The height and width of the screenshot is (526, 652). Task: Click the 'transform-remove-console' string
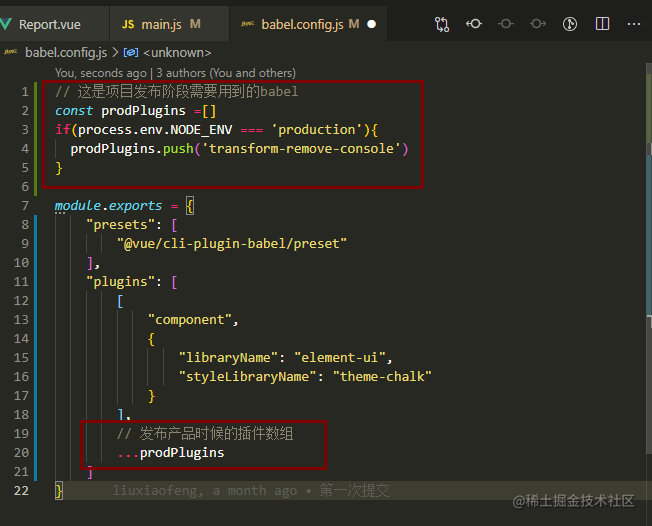(301, 148)
